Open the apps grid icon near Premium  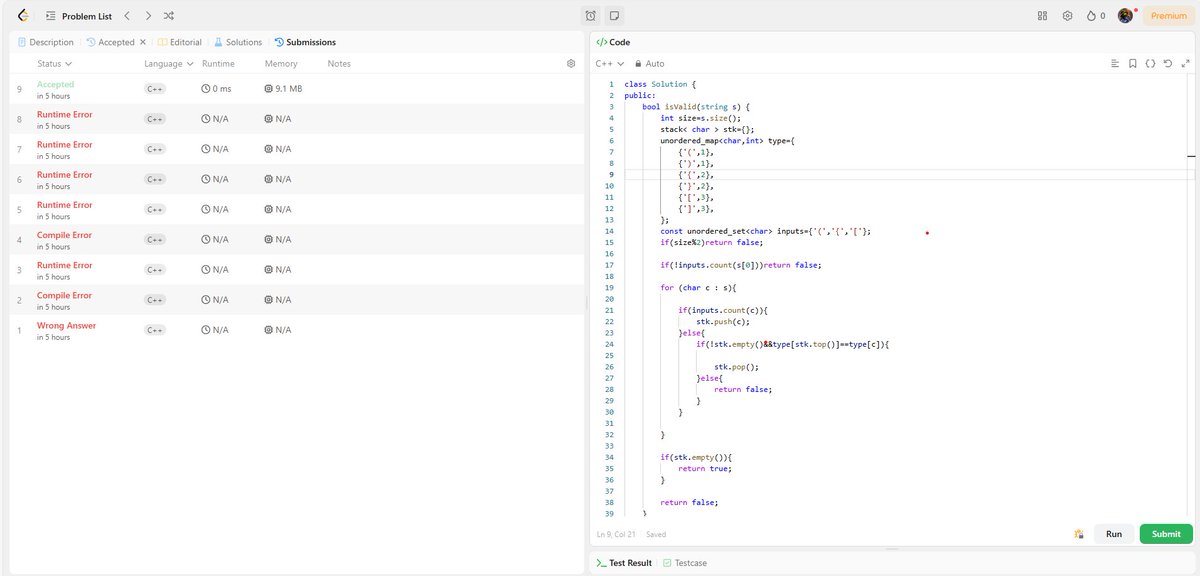click(x=1040, y=15)
